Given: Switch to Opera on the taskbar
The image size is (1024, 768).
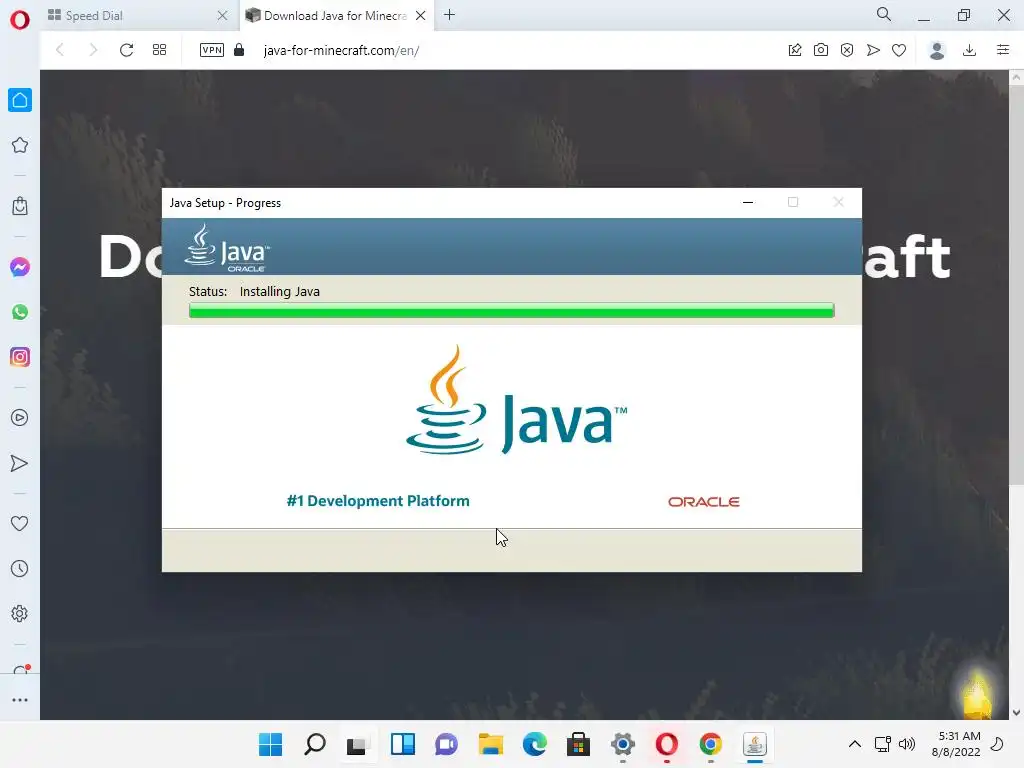Looking at the screenshot, I should pyautogui.click(x=667, y=744).
